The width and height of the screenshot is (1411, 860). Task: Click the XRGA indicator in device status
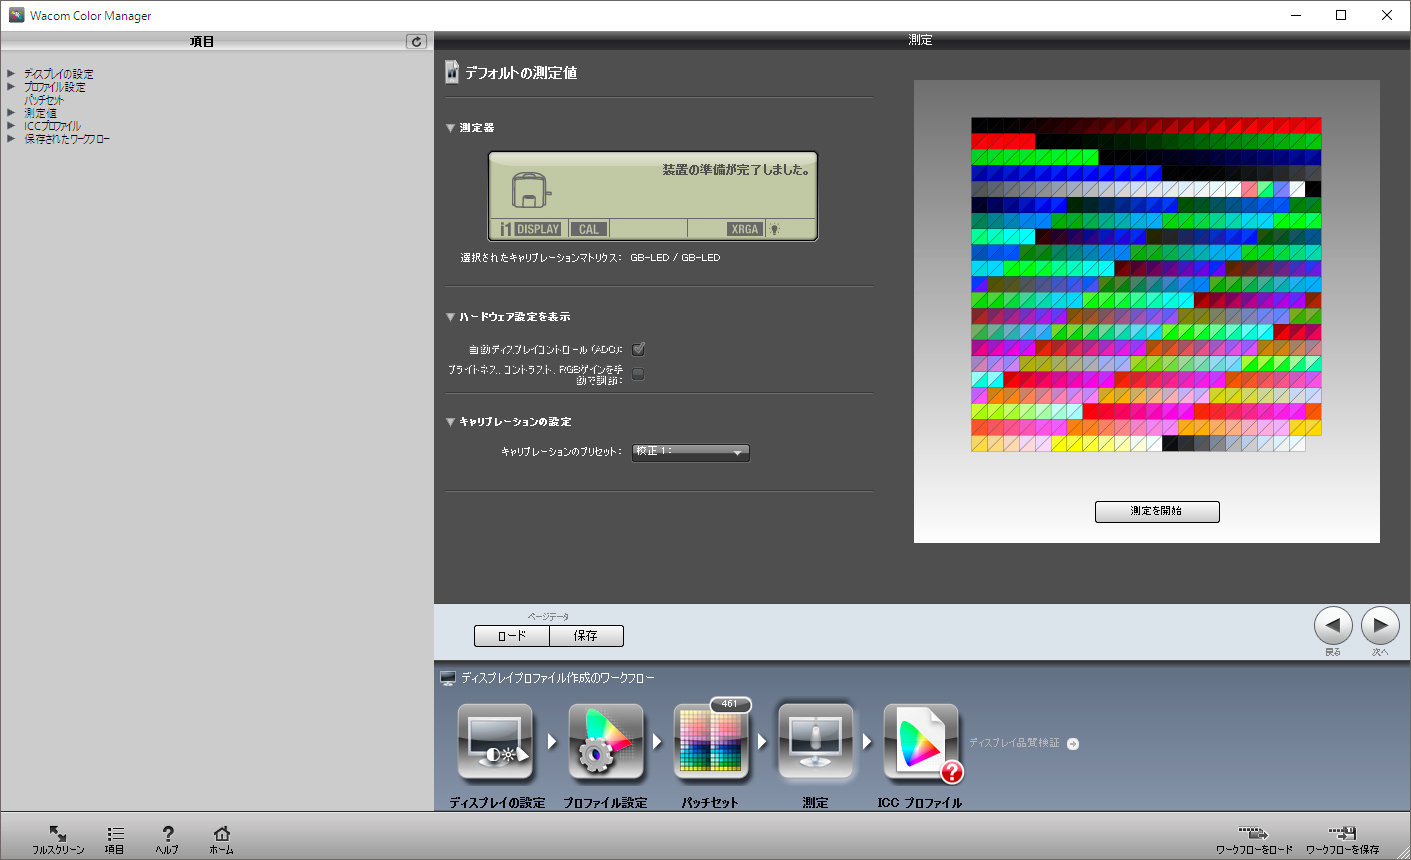click(745, 229)
